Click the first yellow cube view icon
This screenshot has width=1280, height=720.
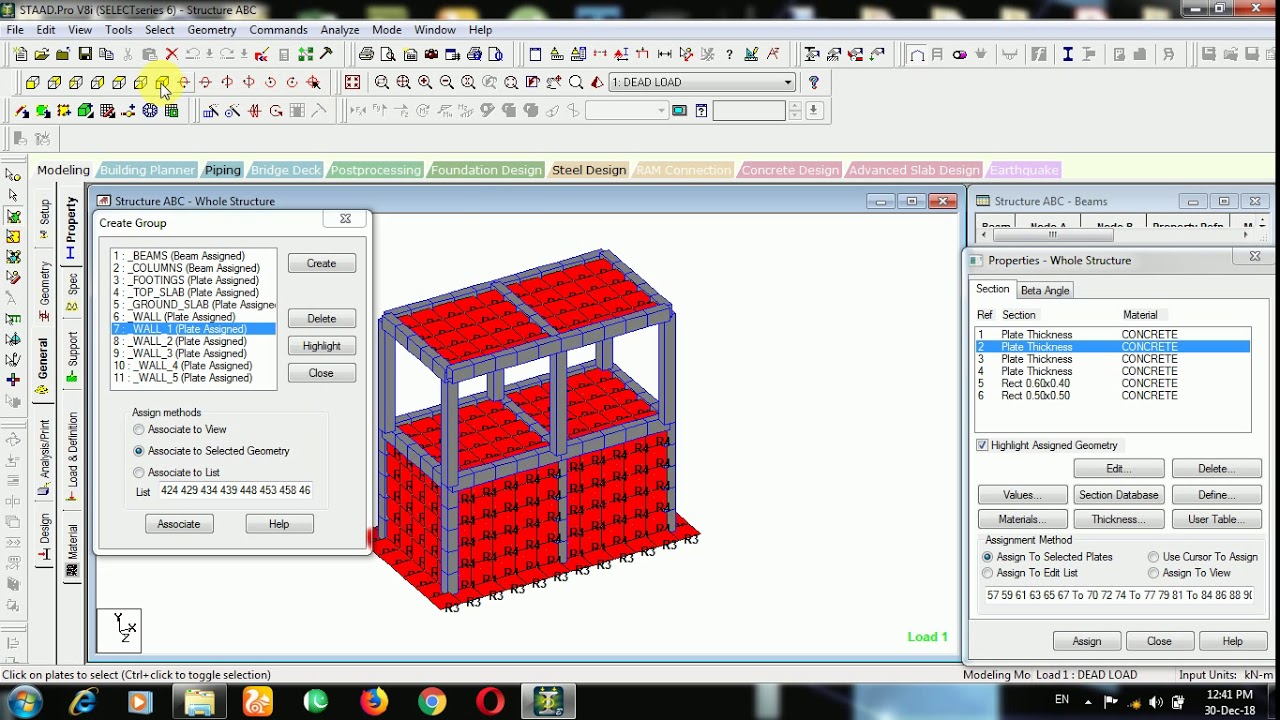point(33,82)
